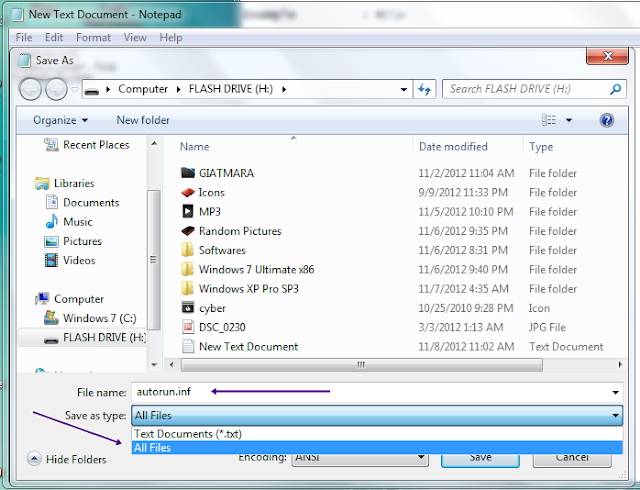Open the File name dropdown arrow

click(x=616, y=392)
